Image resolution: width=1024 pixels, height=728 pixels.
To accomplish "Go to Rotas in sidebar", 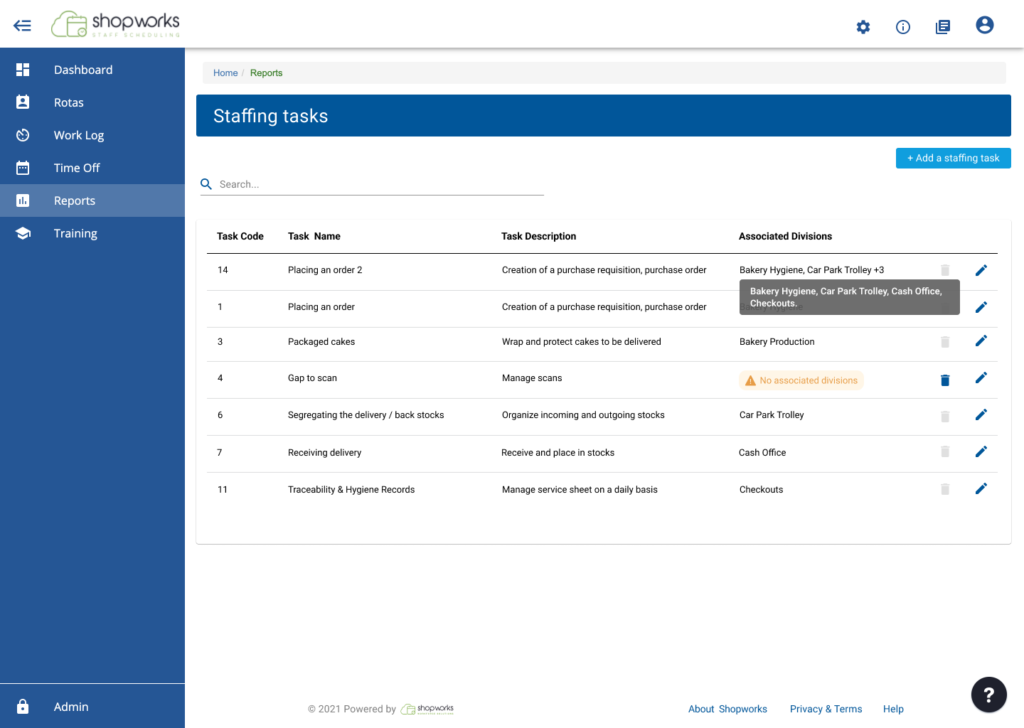I will point(68,103).
